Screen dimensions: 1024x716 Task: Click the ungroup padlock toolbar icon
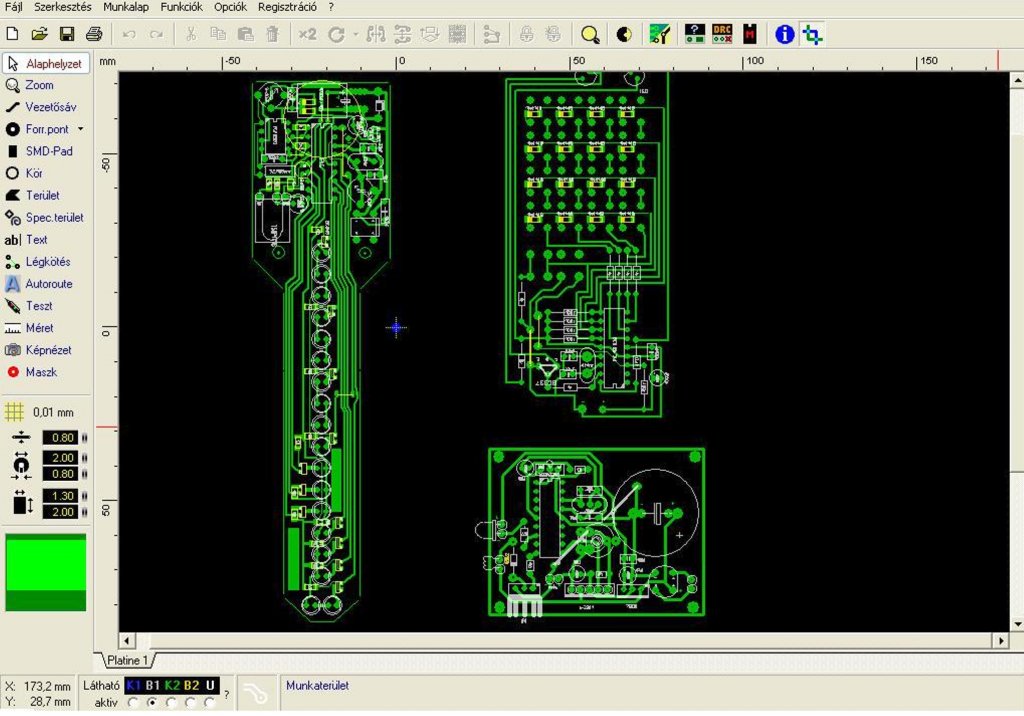pyautogui.click(x=553, y=34)
